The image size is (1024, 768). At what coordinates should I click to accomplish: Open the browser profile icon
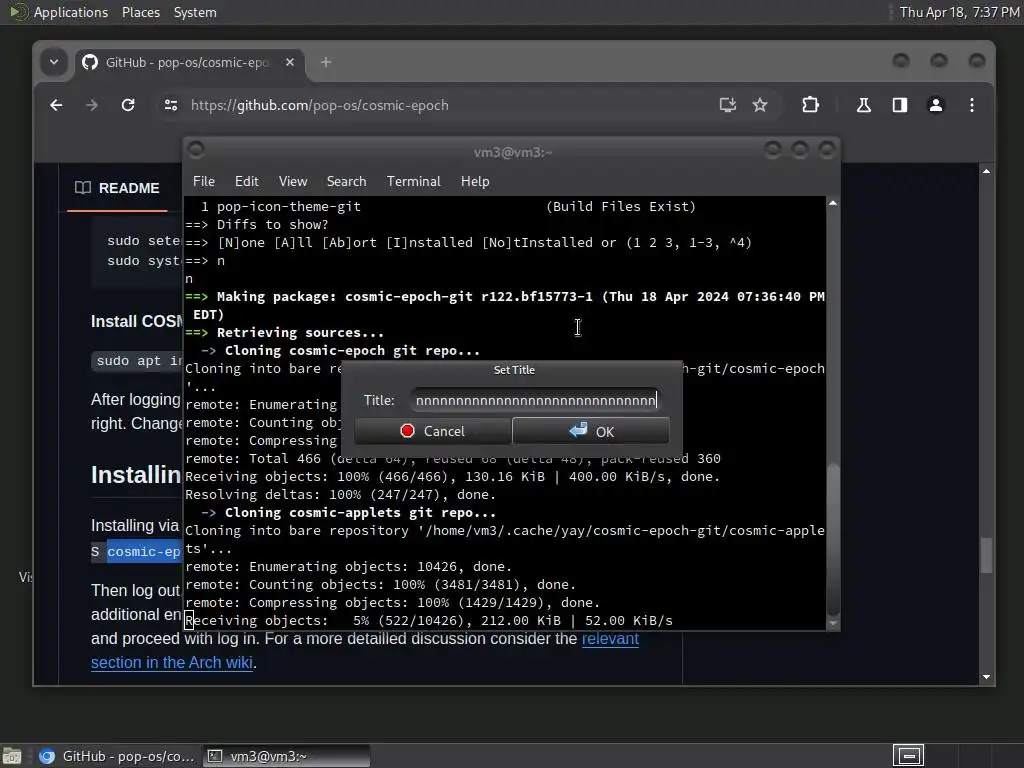pyautogui.click(x=936, y=105)
